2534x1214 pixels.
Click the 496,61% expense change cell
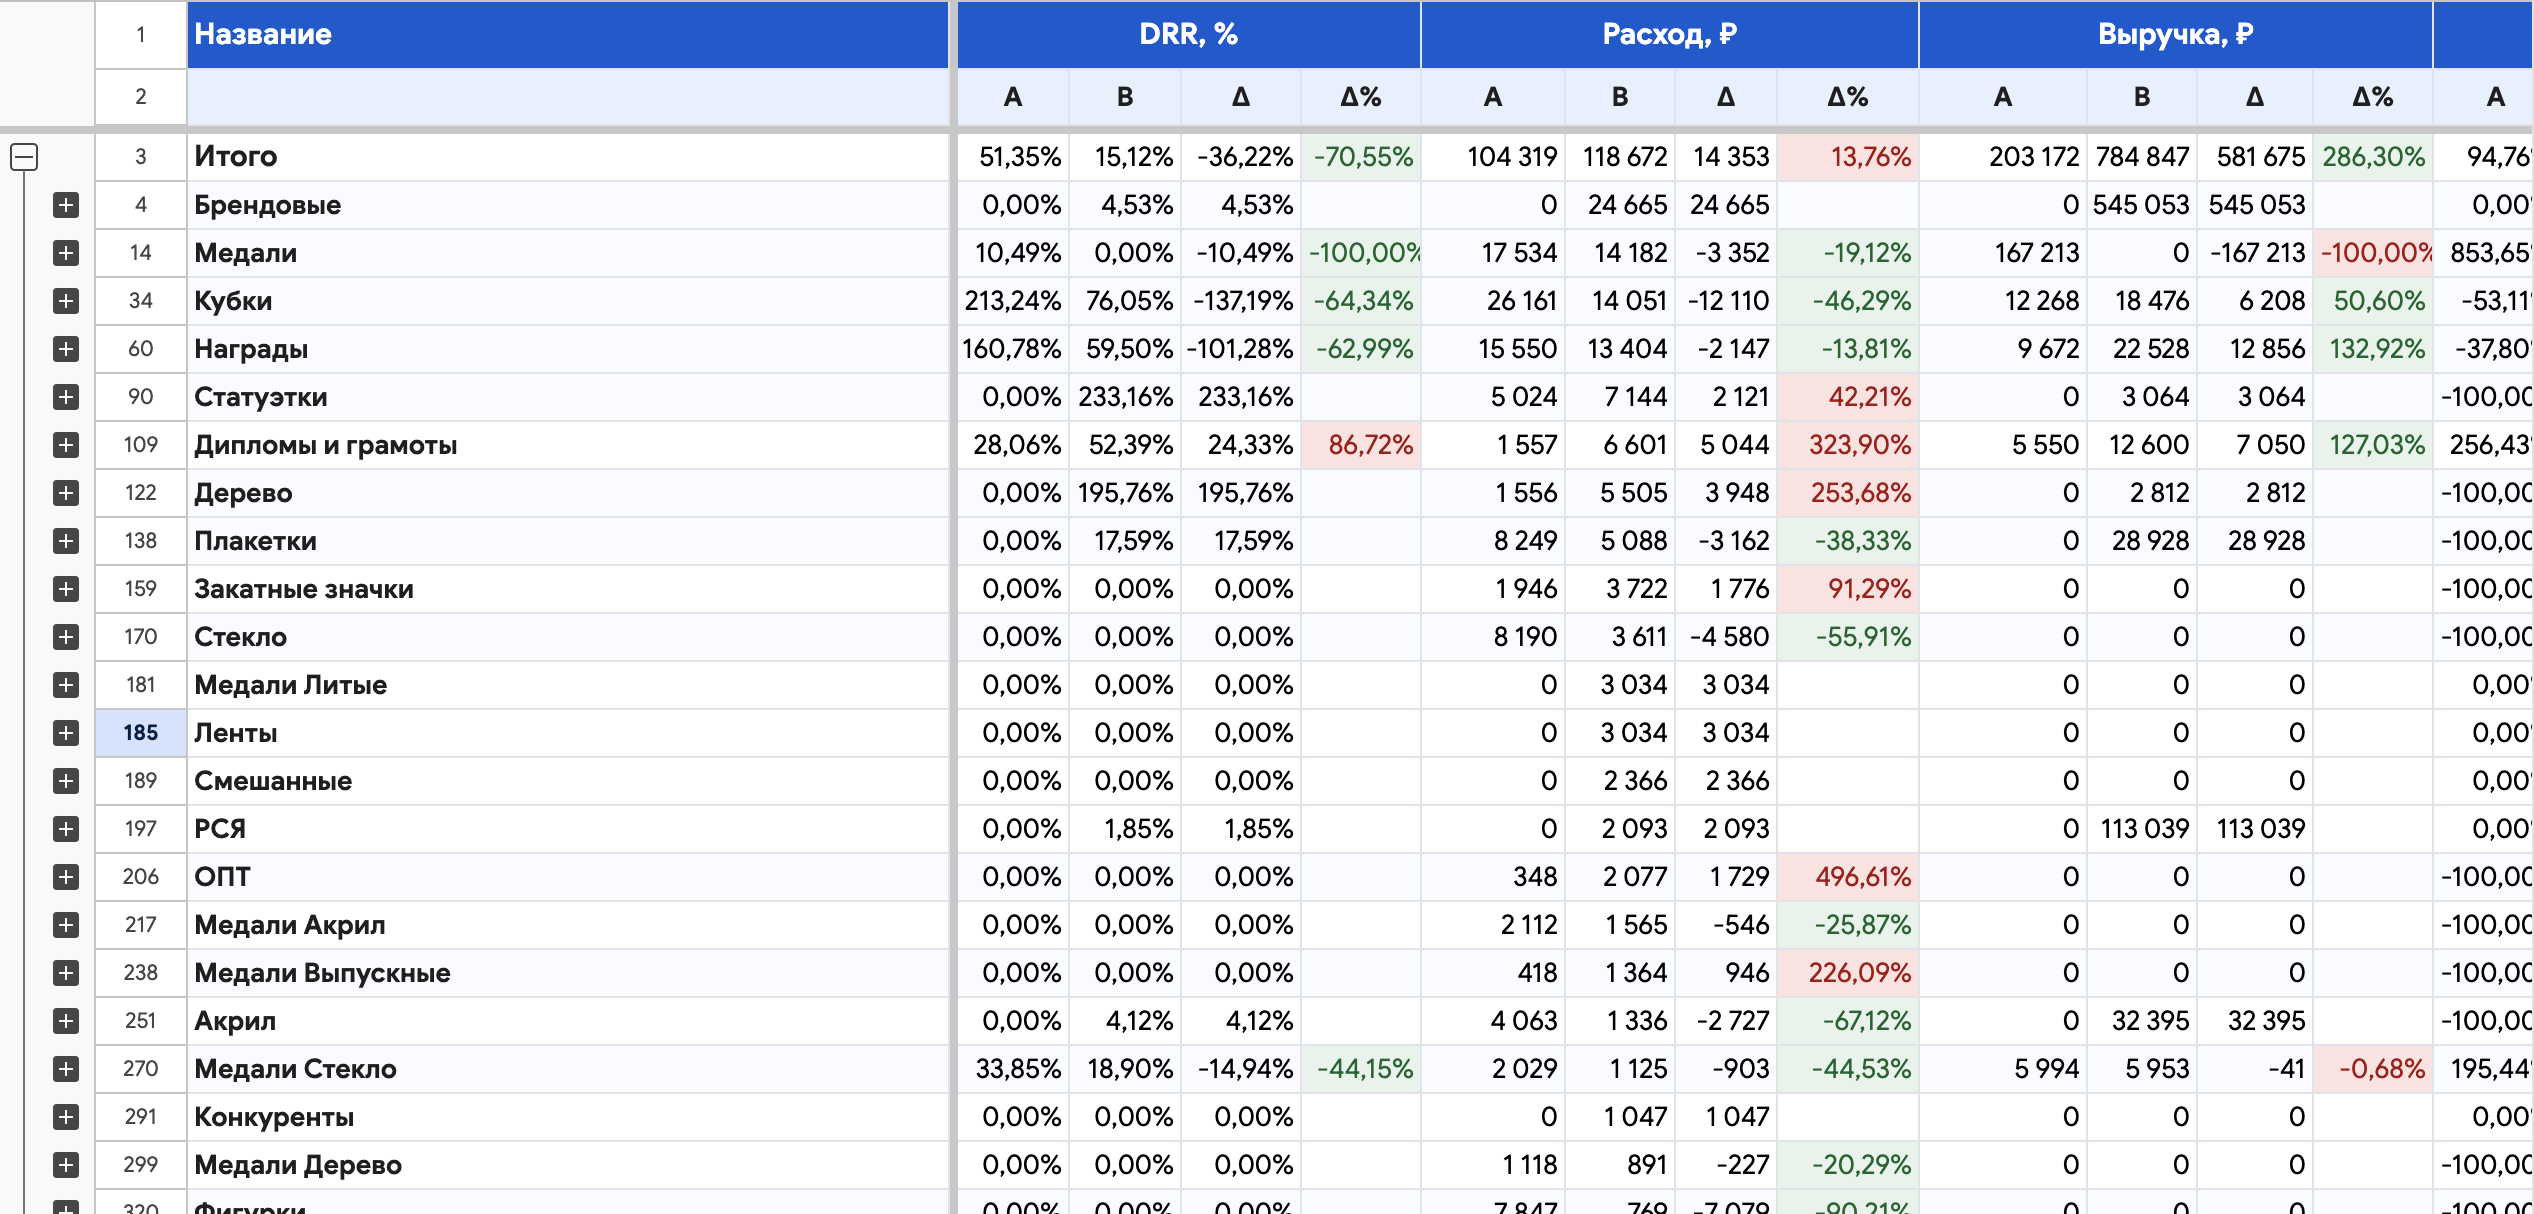[x=1848, y=877]
